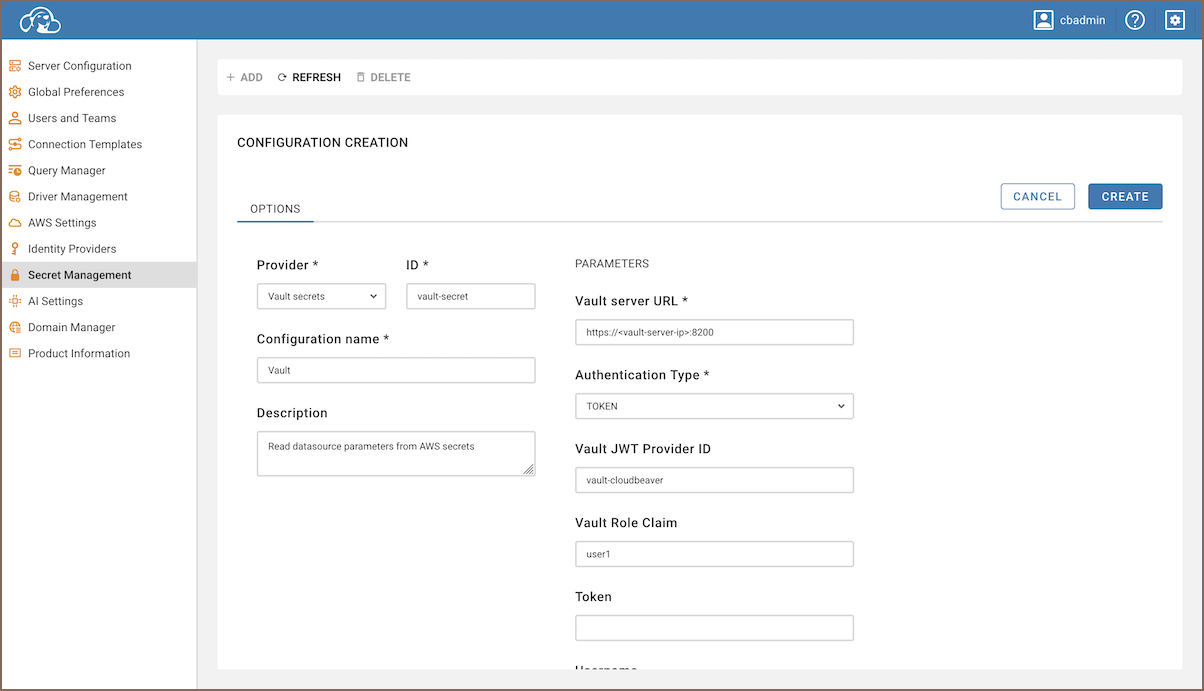Expand the Provider dropdown
The width and height of the screenshot is (1204, 691).
(321, 296)
